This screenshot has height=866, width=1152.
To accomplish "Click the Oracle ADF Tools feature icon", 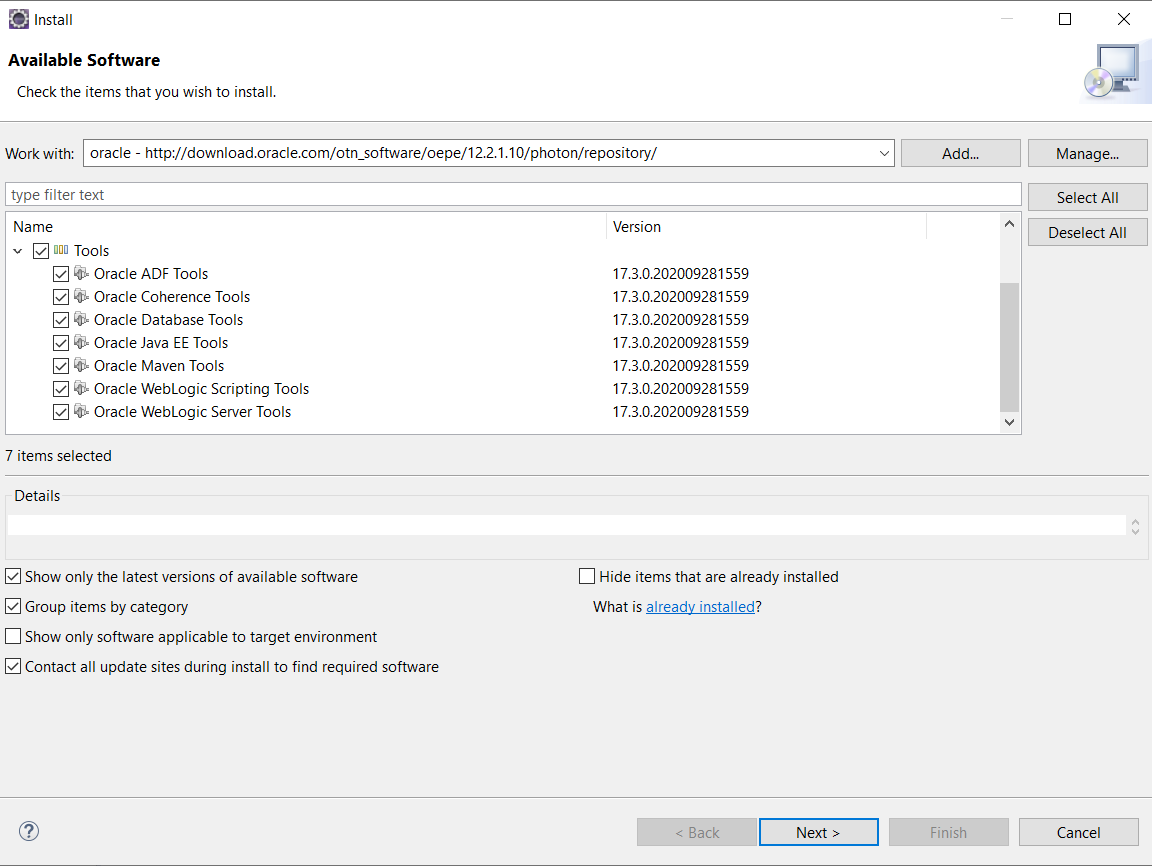I will 82,273.
